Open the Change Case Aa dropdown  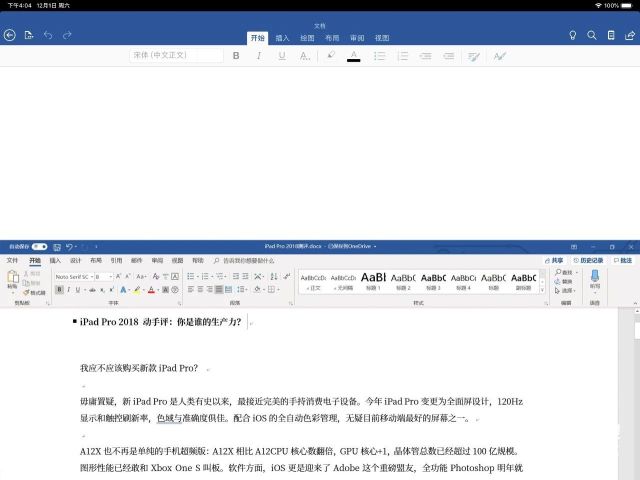click(141, 277)
